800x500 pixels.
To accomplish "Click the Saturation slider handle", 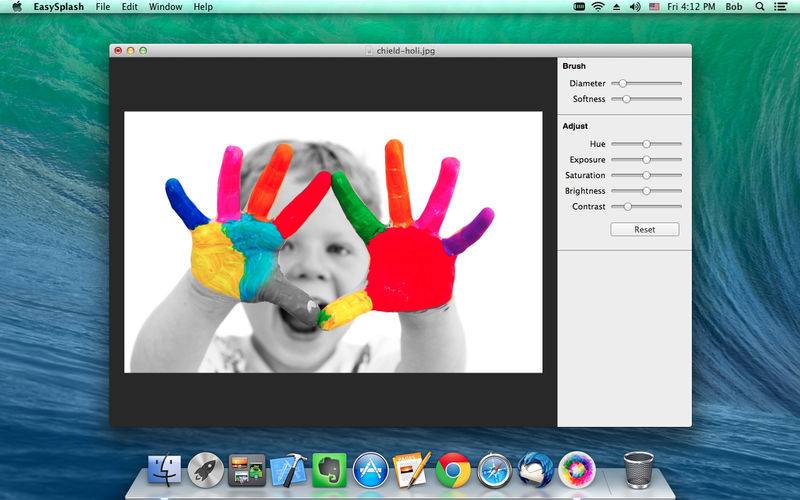I will tap(647, 175).
